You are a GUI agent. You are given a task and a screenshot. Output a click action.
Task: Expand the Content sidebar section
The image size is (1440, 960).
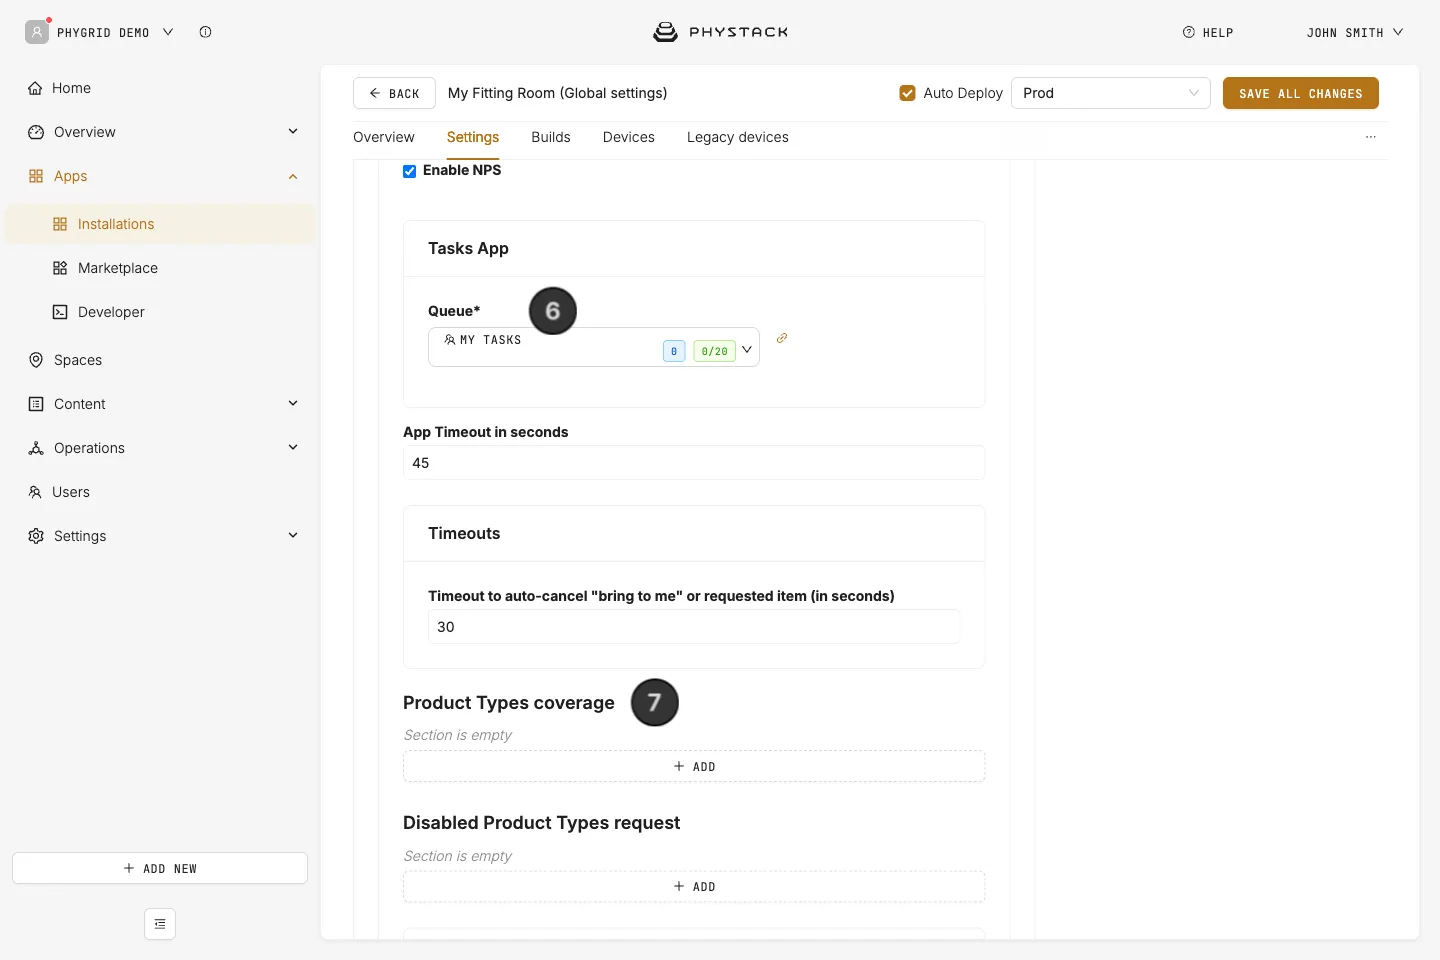(293, 403)
